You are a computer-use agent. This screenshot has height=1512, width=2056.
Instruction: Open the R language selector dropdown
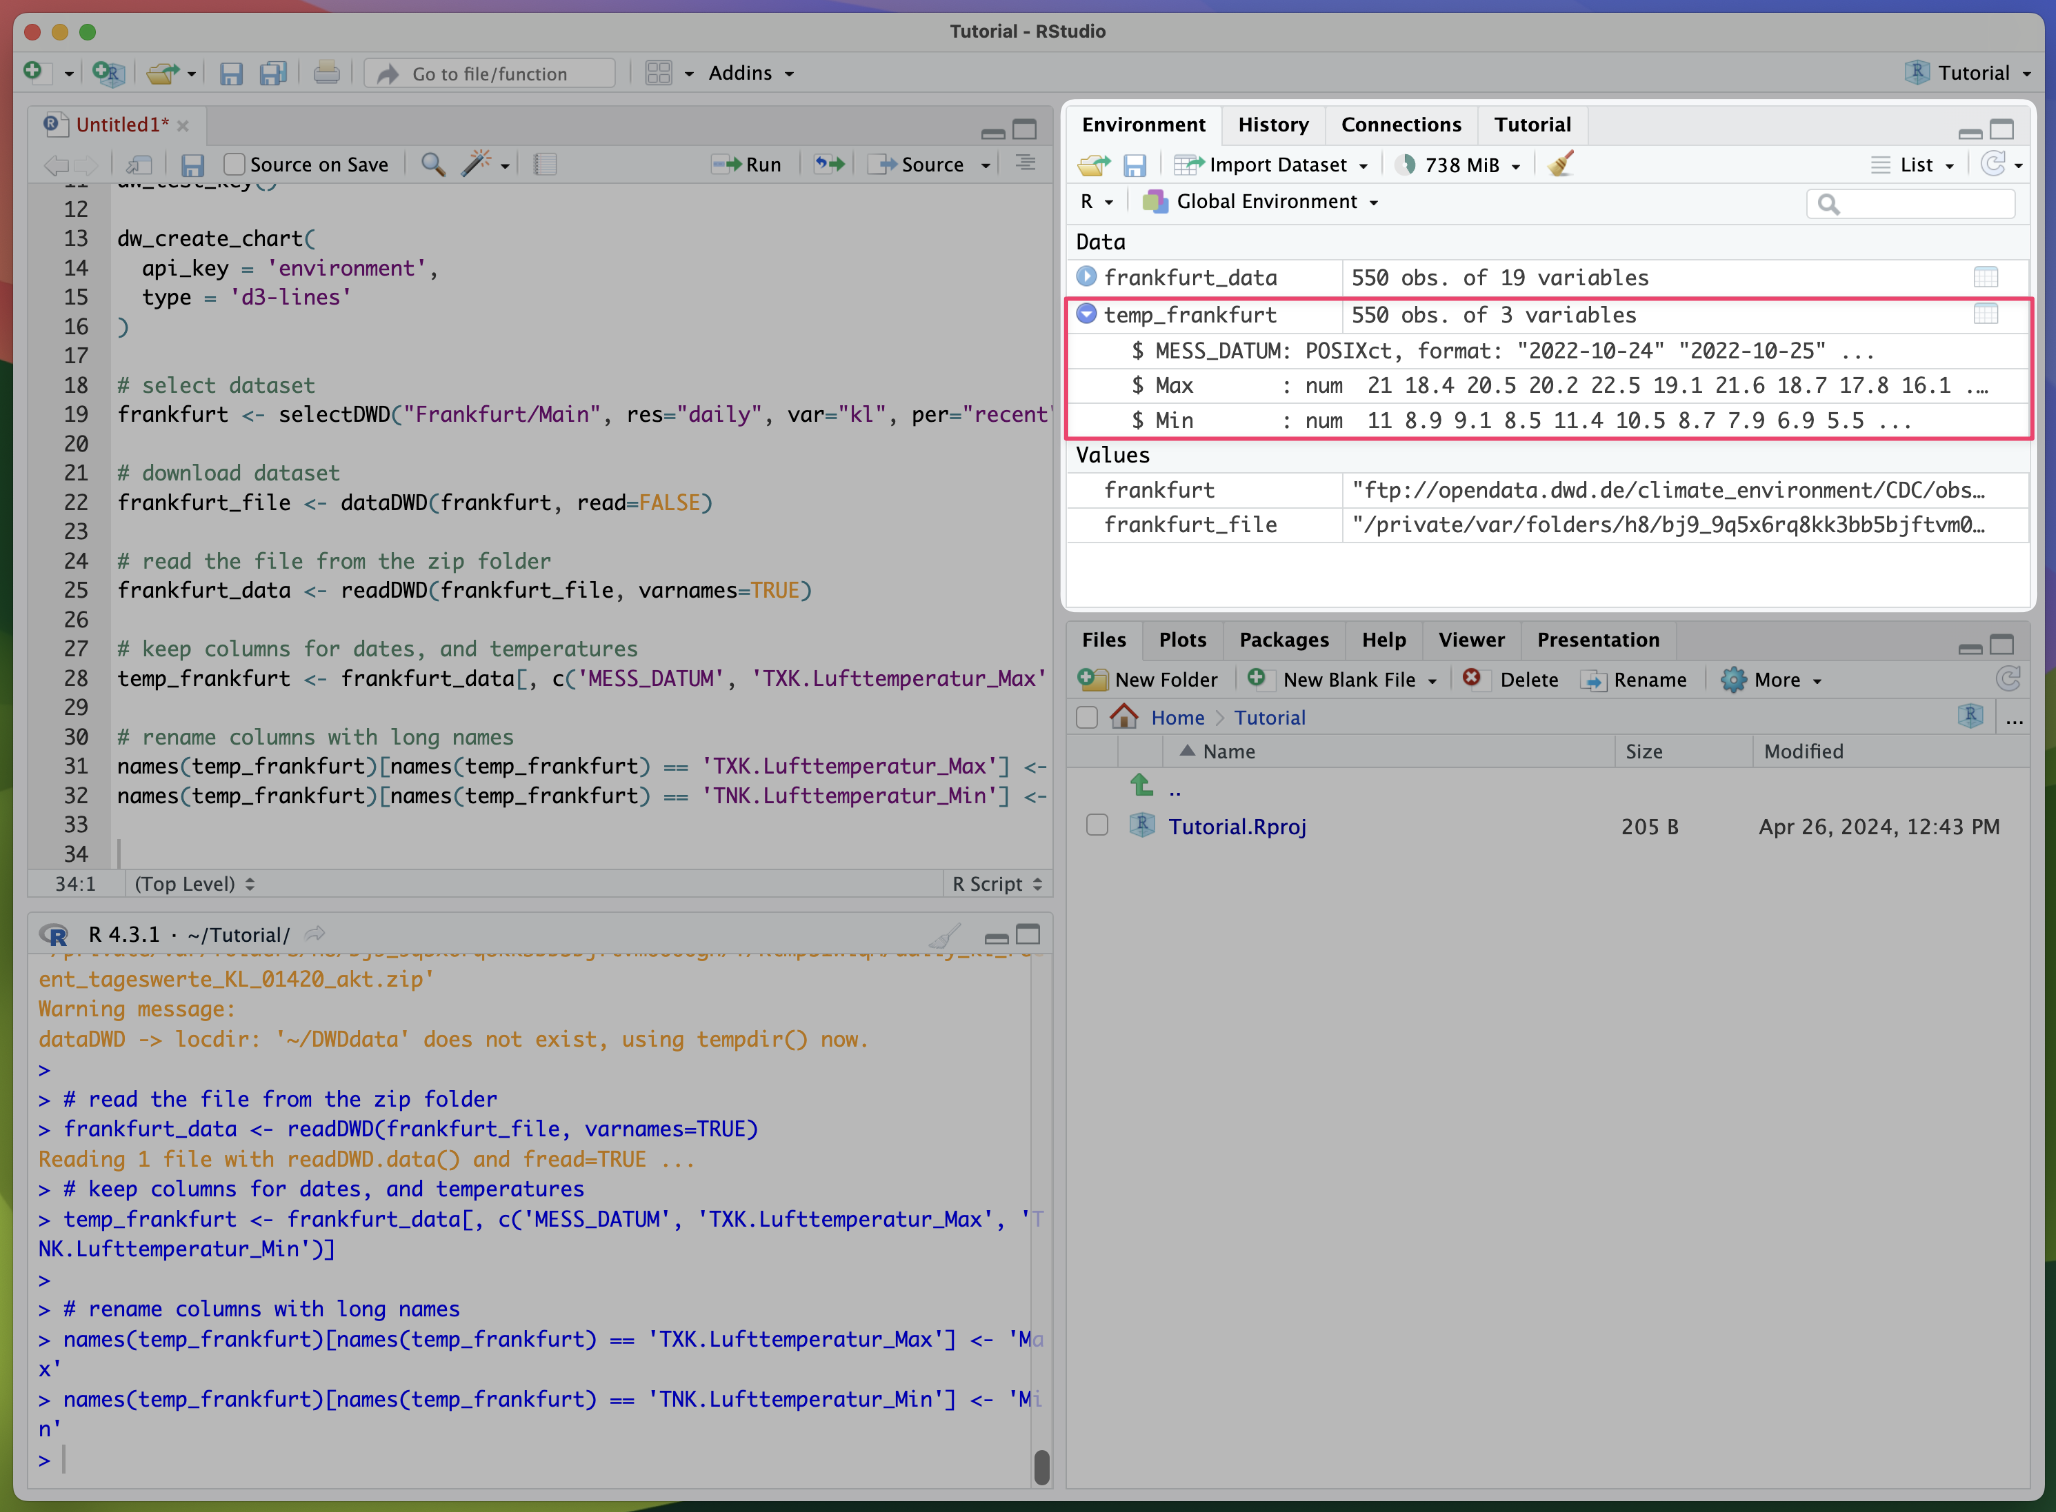click(1097, 202)
